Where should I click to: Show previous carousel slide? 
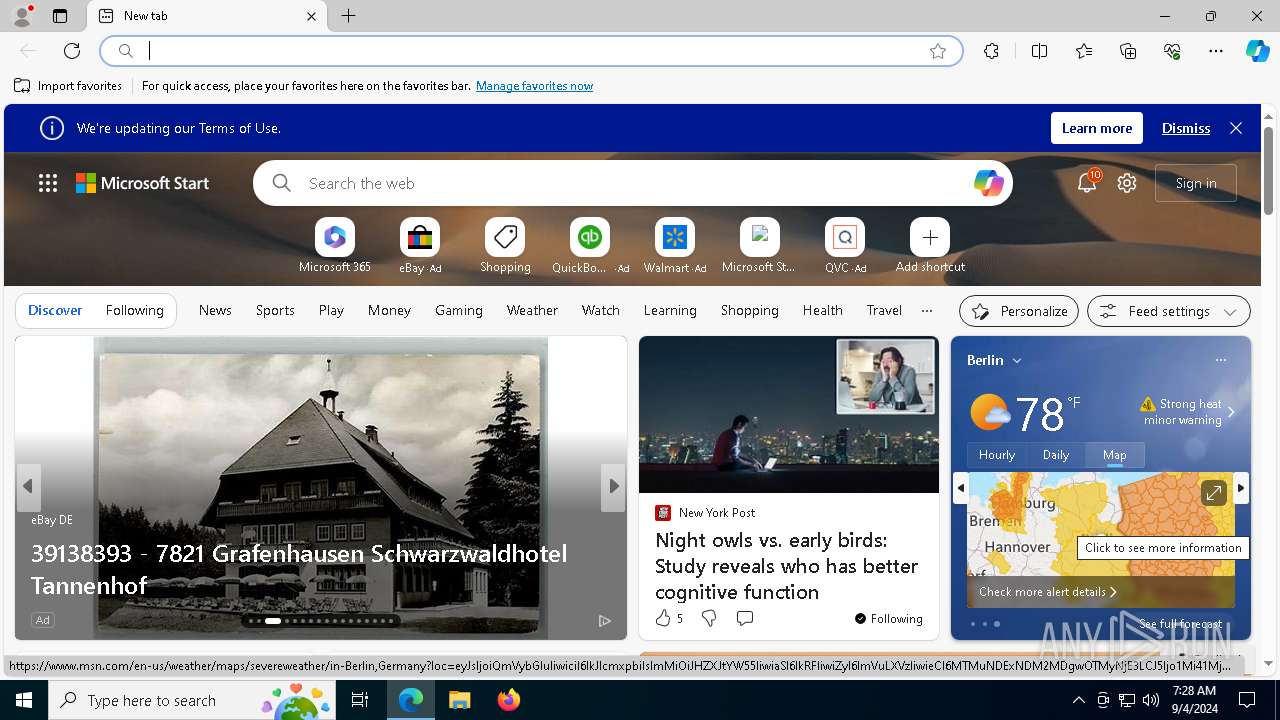[28, 486]
